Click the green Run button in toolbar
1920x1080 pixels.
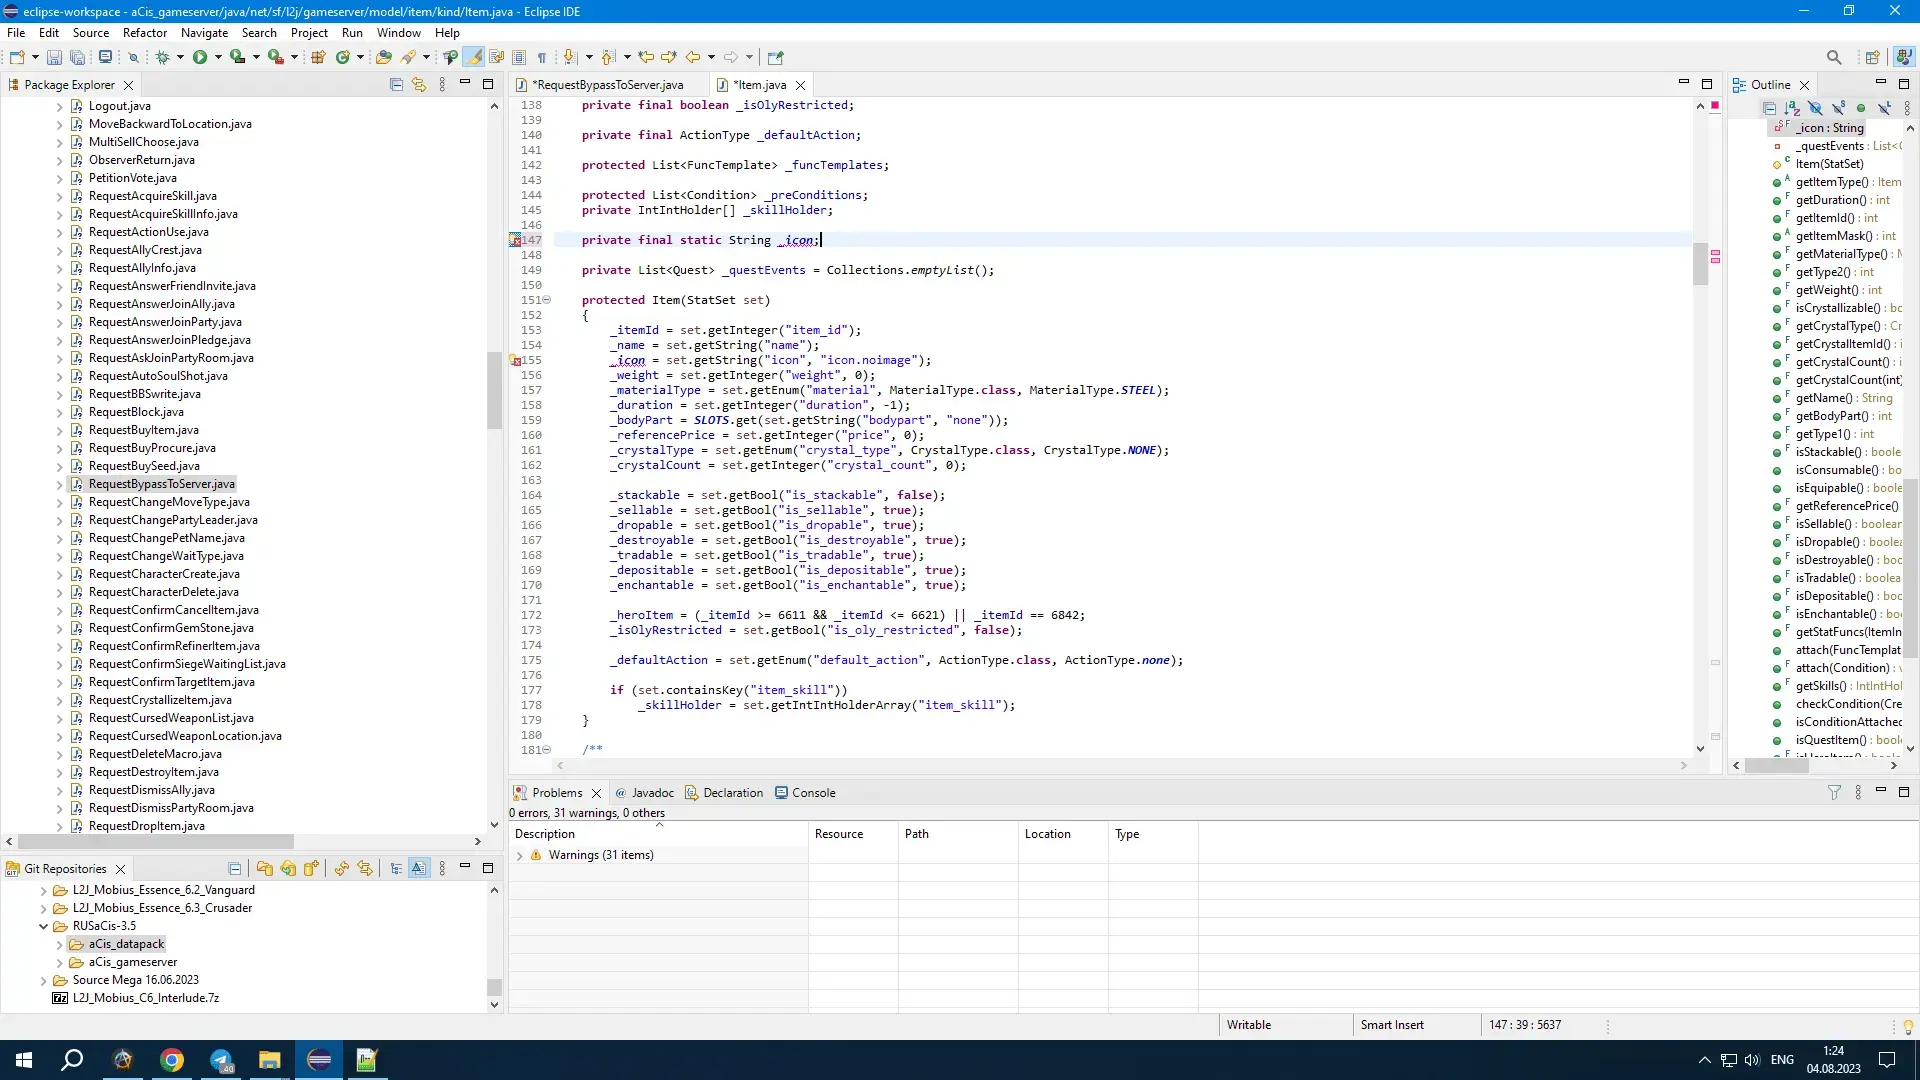coord(200,57)
